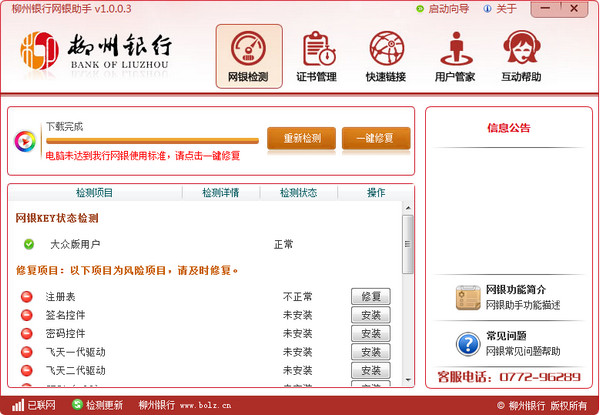Open the 网银检测 gauge tab
The height and width of the screenshot is (415, 600).
click(249, 56)
